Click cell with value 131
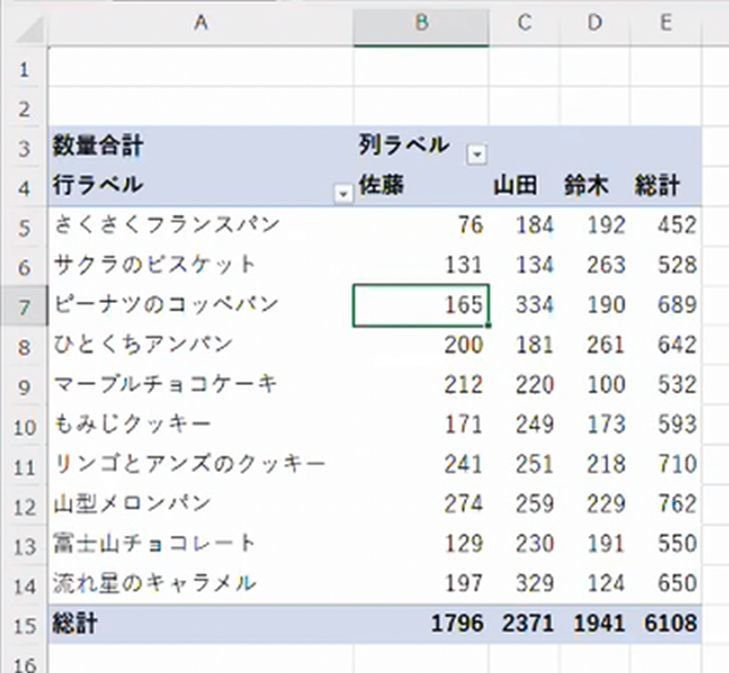This screenshot has width=729, height=673. [x=421, y=265]
